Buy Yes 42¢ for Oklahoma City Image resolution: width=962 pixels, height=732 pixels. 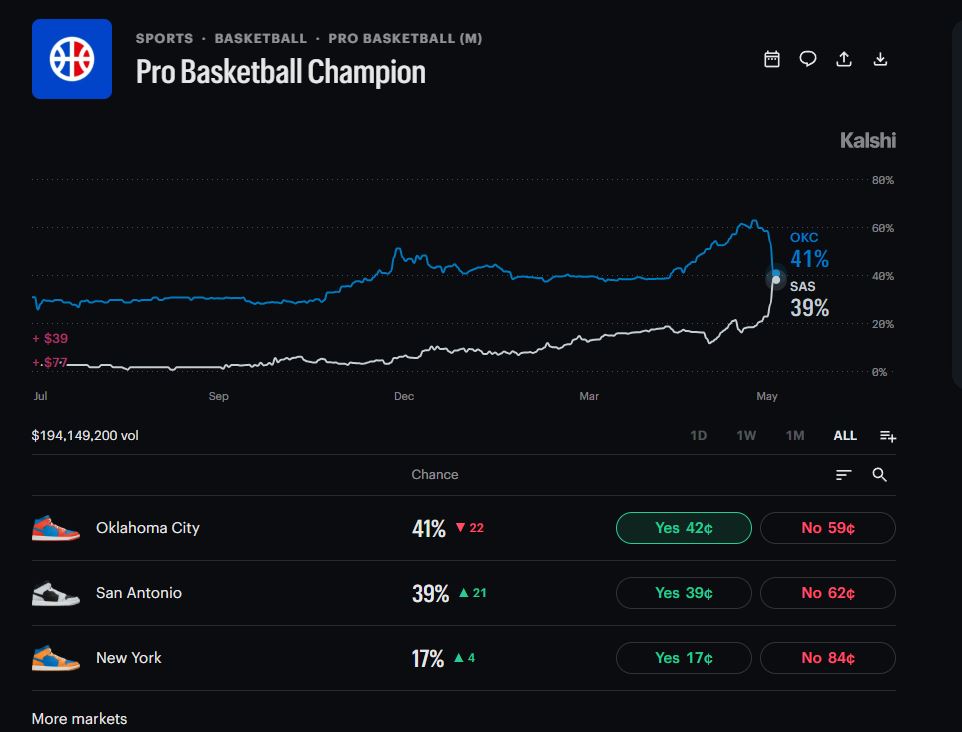click(683, 528)
